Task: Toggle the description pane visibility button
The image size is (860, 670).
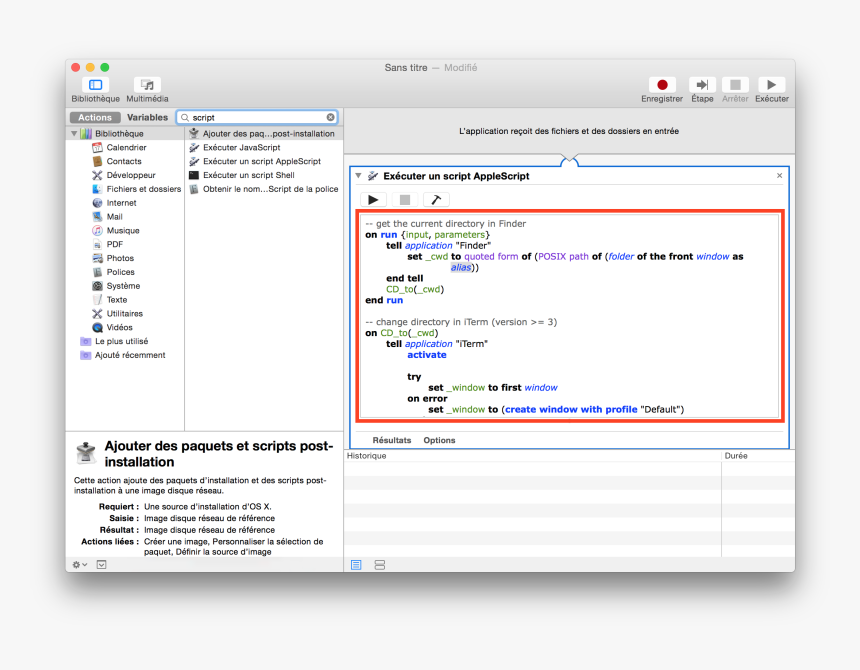Action: (101, 565)
